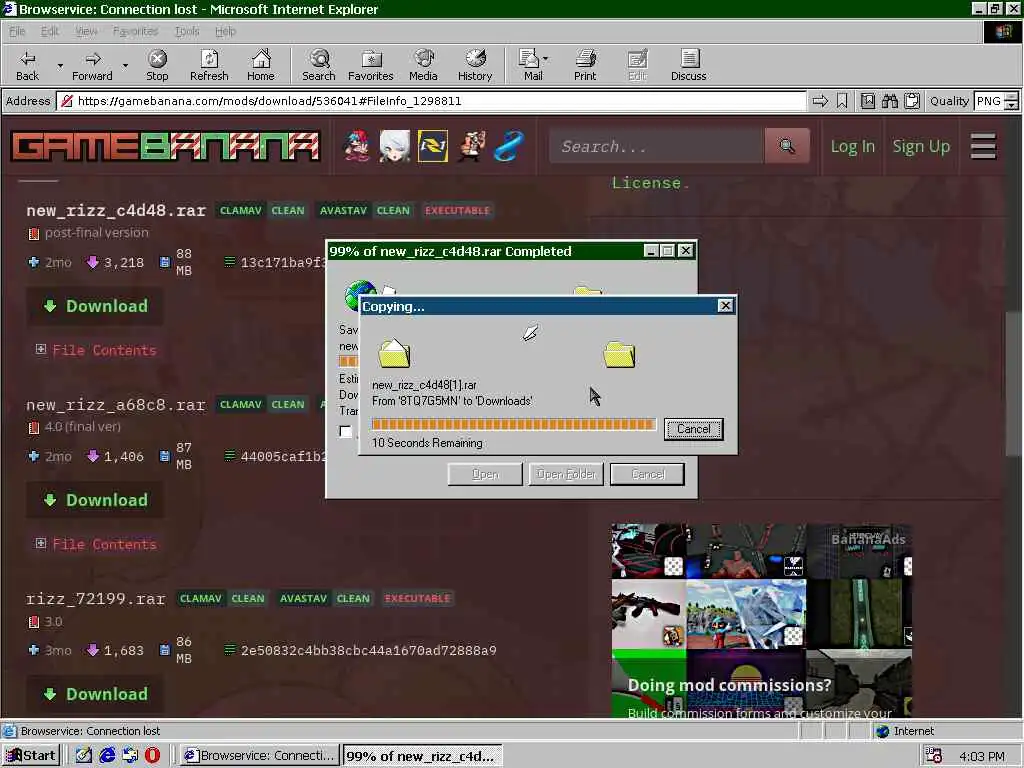
Task: Click the Sign Up link
Action: click(x=921, y=146)
